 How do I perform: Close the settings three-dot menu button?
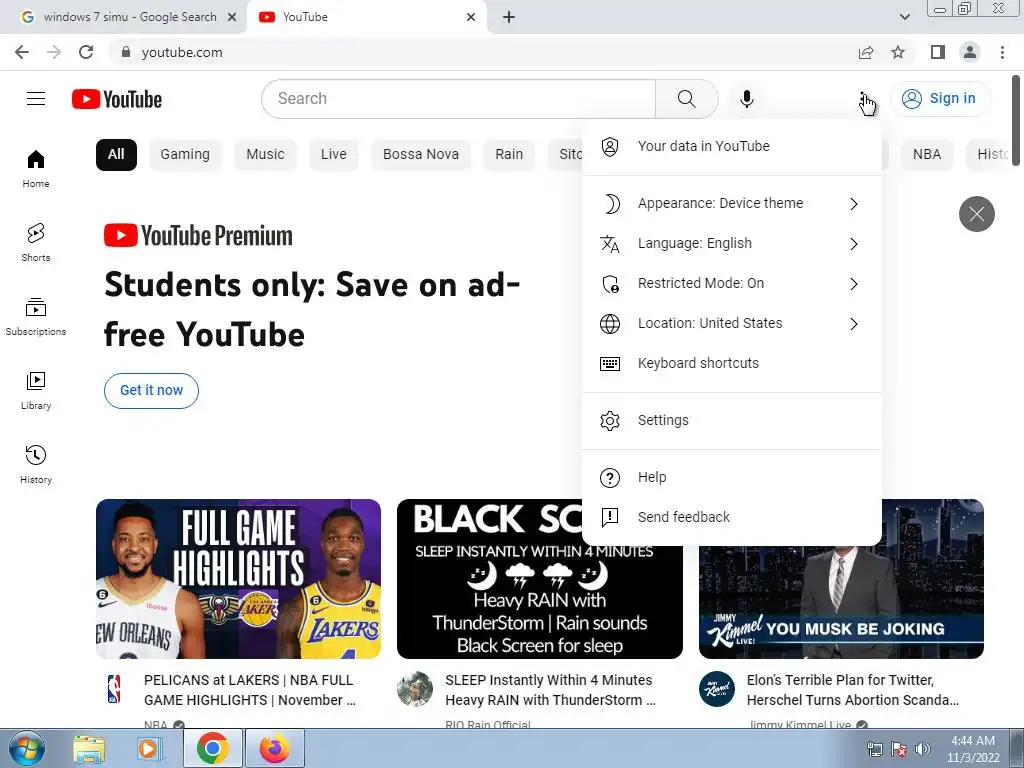click(x=863, y=99)
